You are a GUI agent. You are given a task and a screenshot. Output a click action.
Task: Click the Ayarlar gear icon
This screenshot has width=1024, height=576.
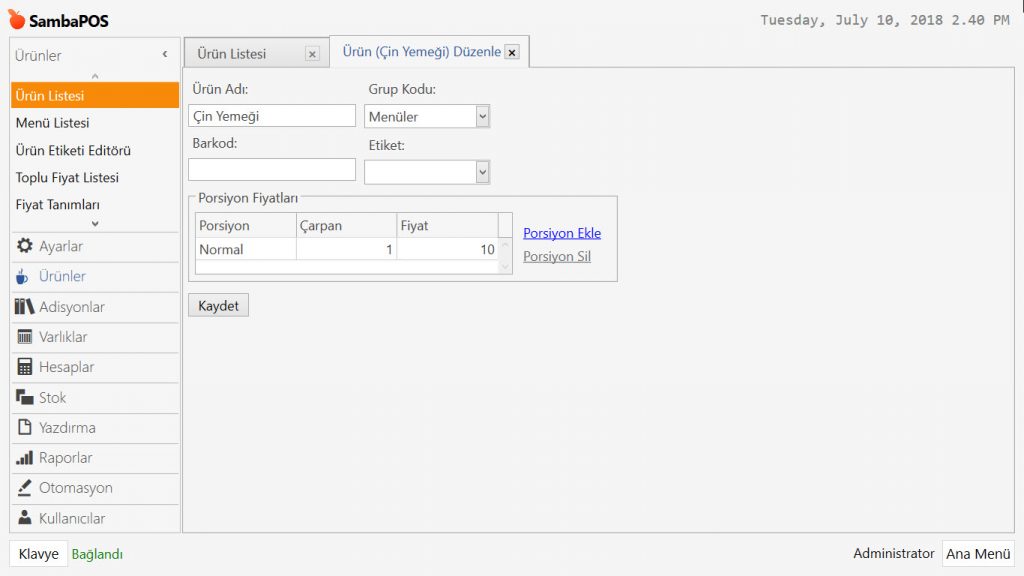(24, 246)
